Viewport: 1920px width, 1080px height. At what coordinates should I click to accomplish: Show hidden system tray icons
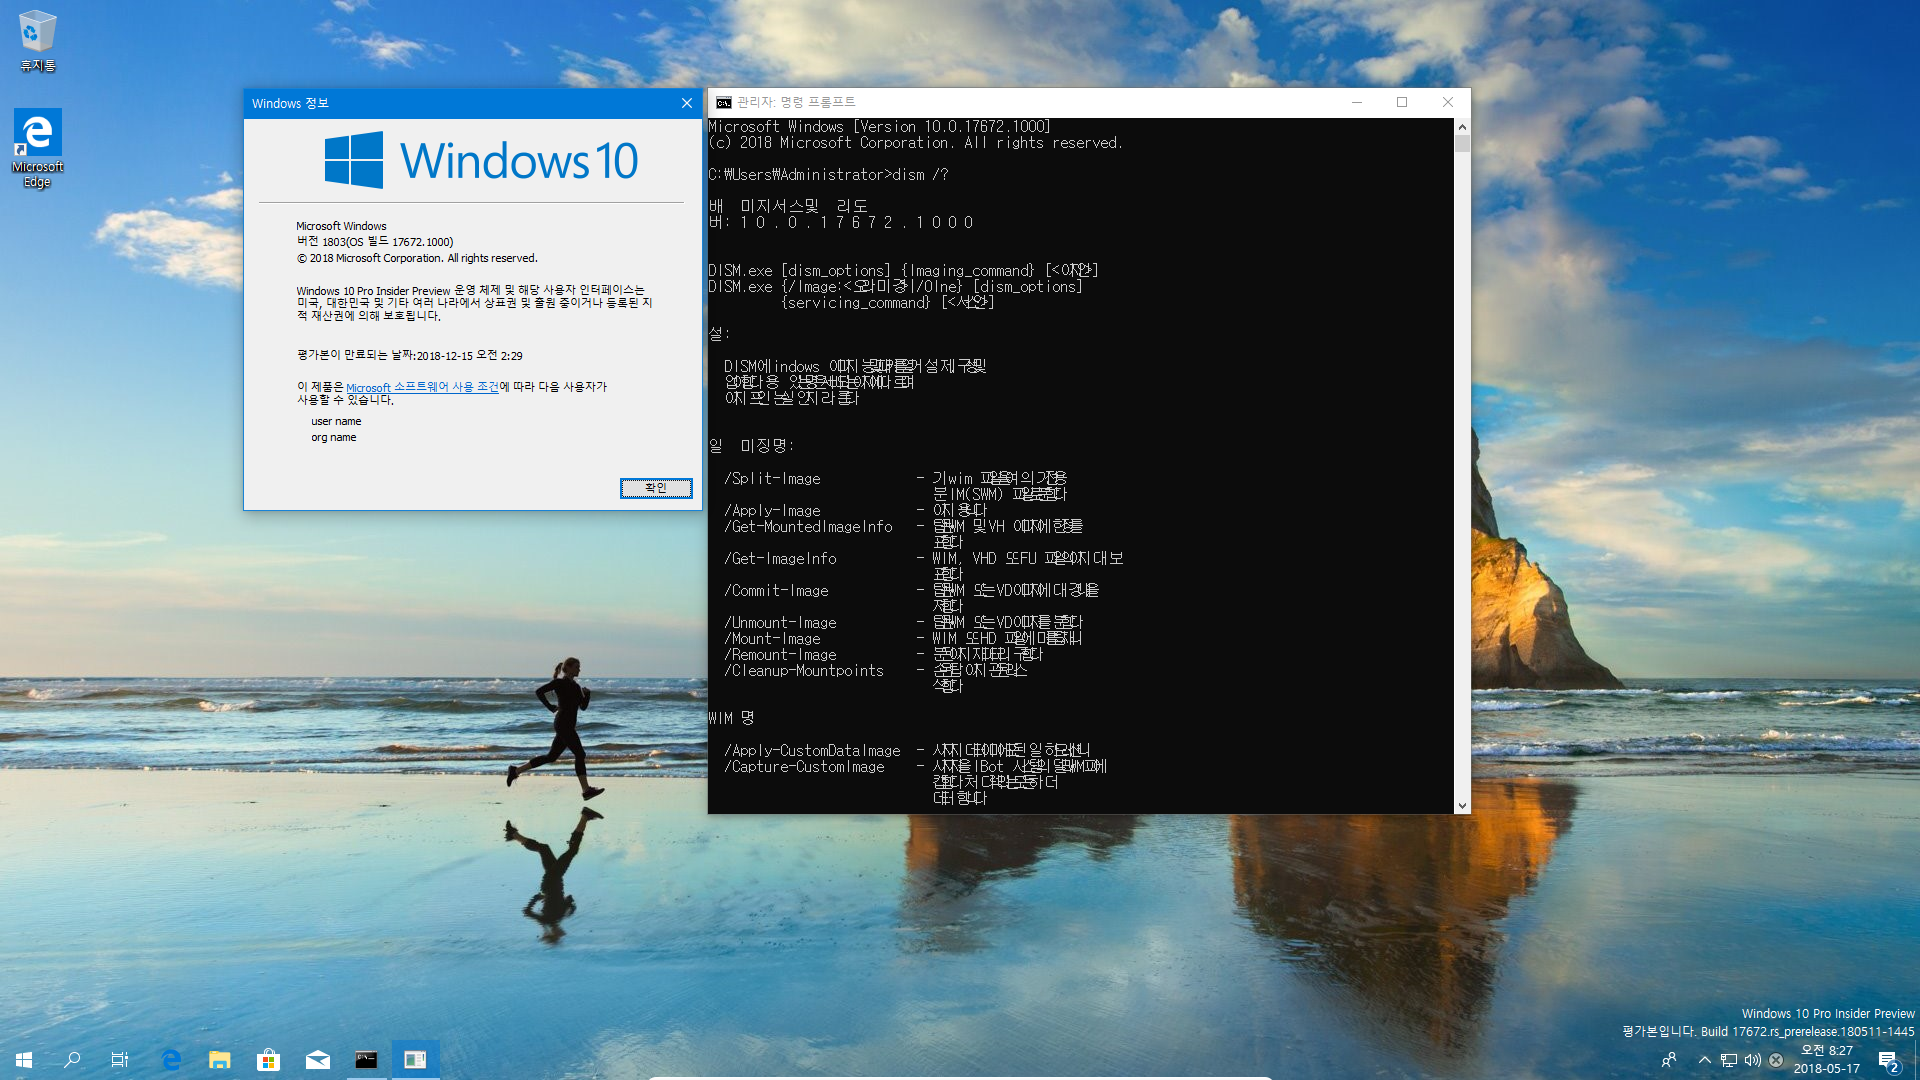pyautogui.click(x=1704, y=1060)
